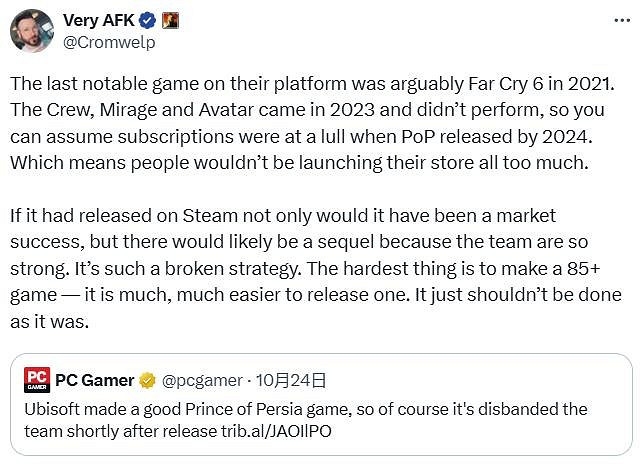Open Very AFK's profile picture
The height and width of the screenshot is (470, 644).
point(32,31)
